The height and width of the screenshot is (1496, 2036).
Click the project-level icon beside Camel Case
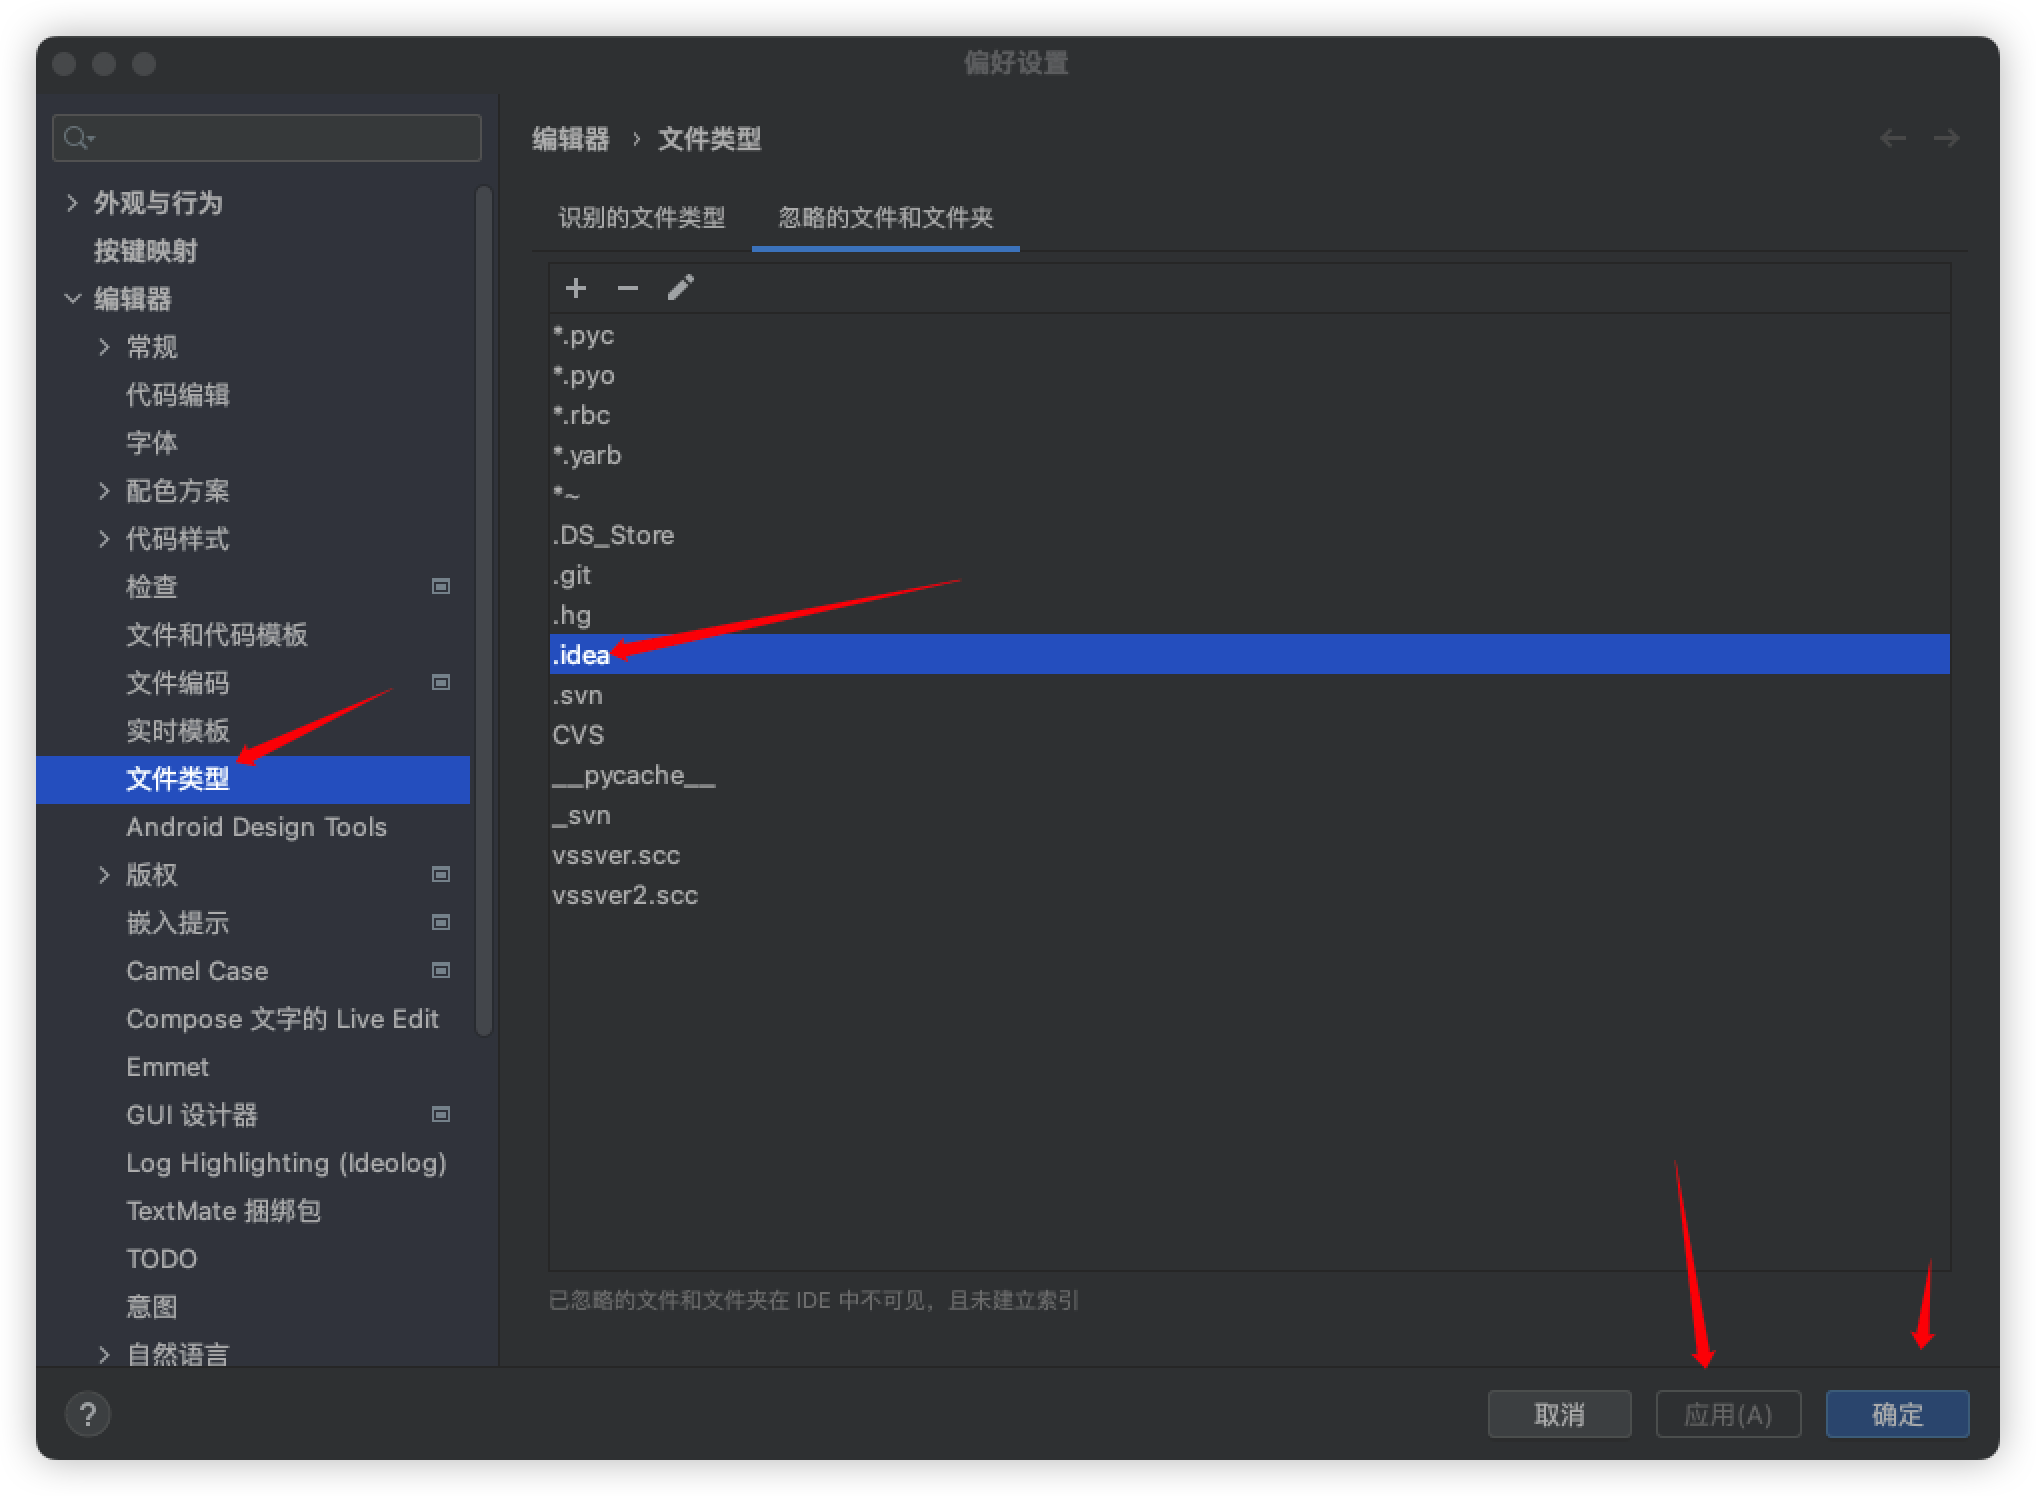440,971
